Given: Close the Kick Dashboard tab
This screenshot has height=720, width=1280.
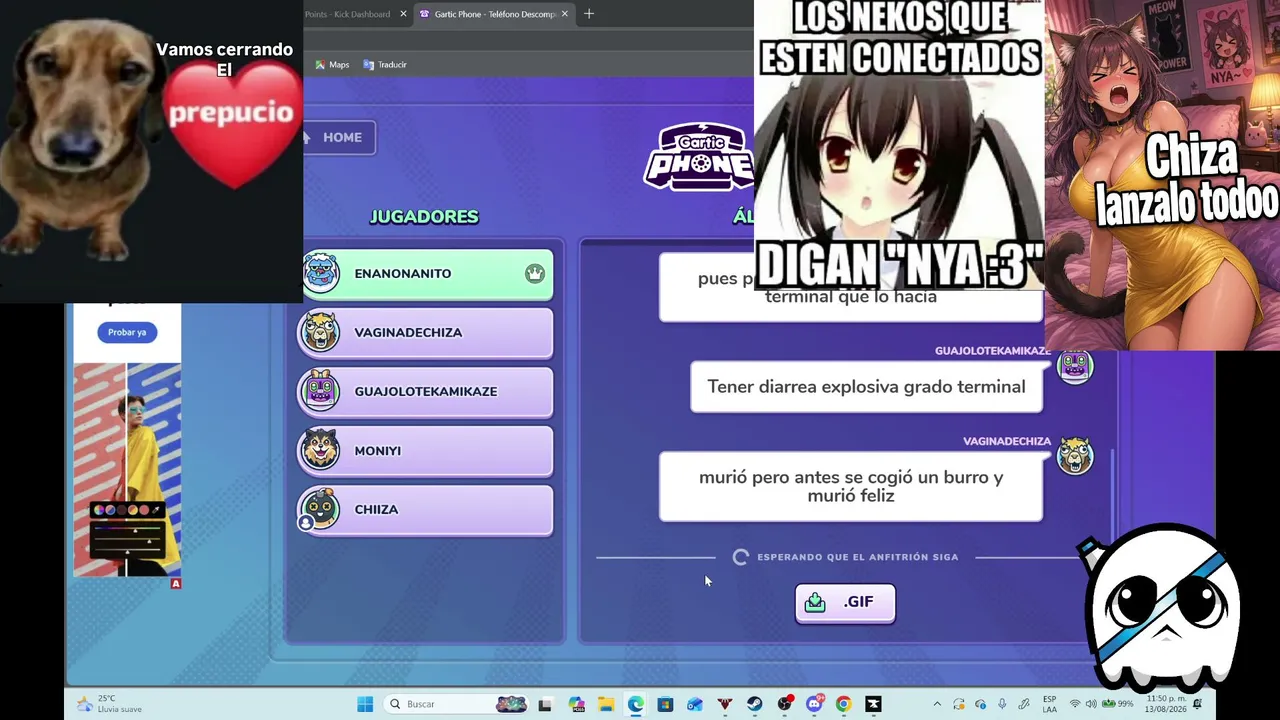Looking at the screenshot, I should click(x=404, y=14).
